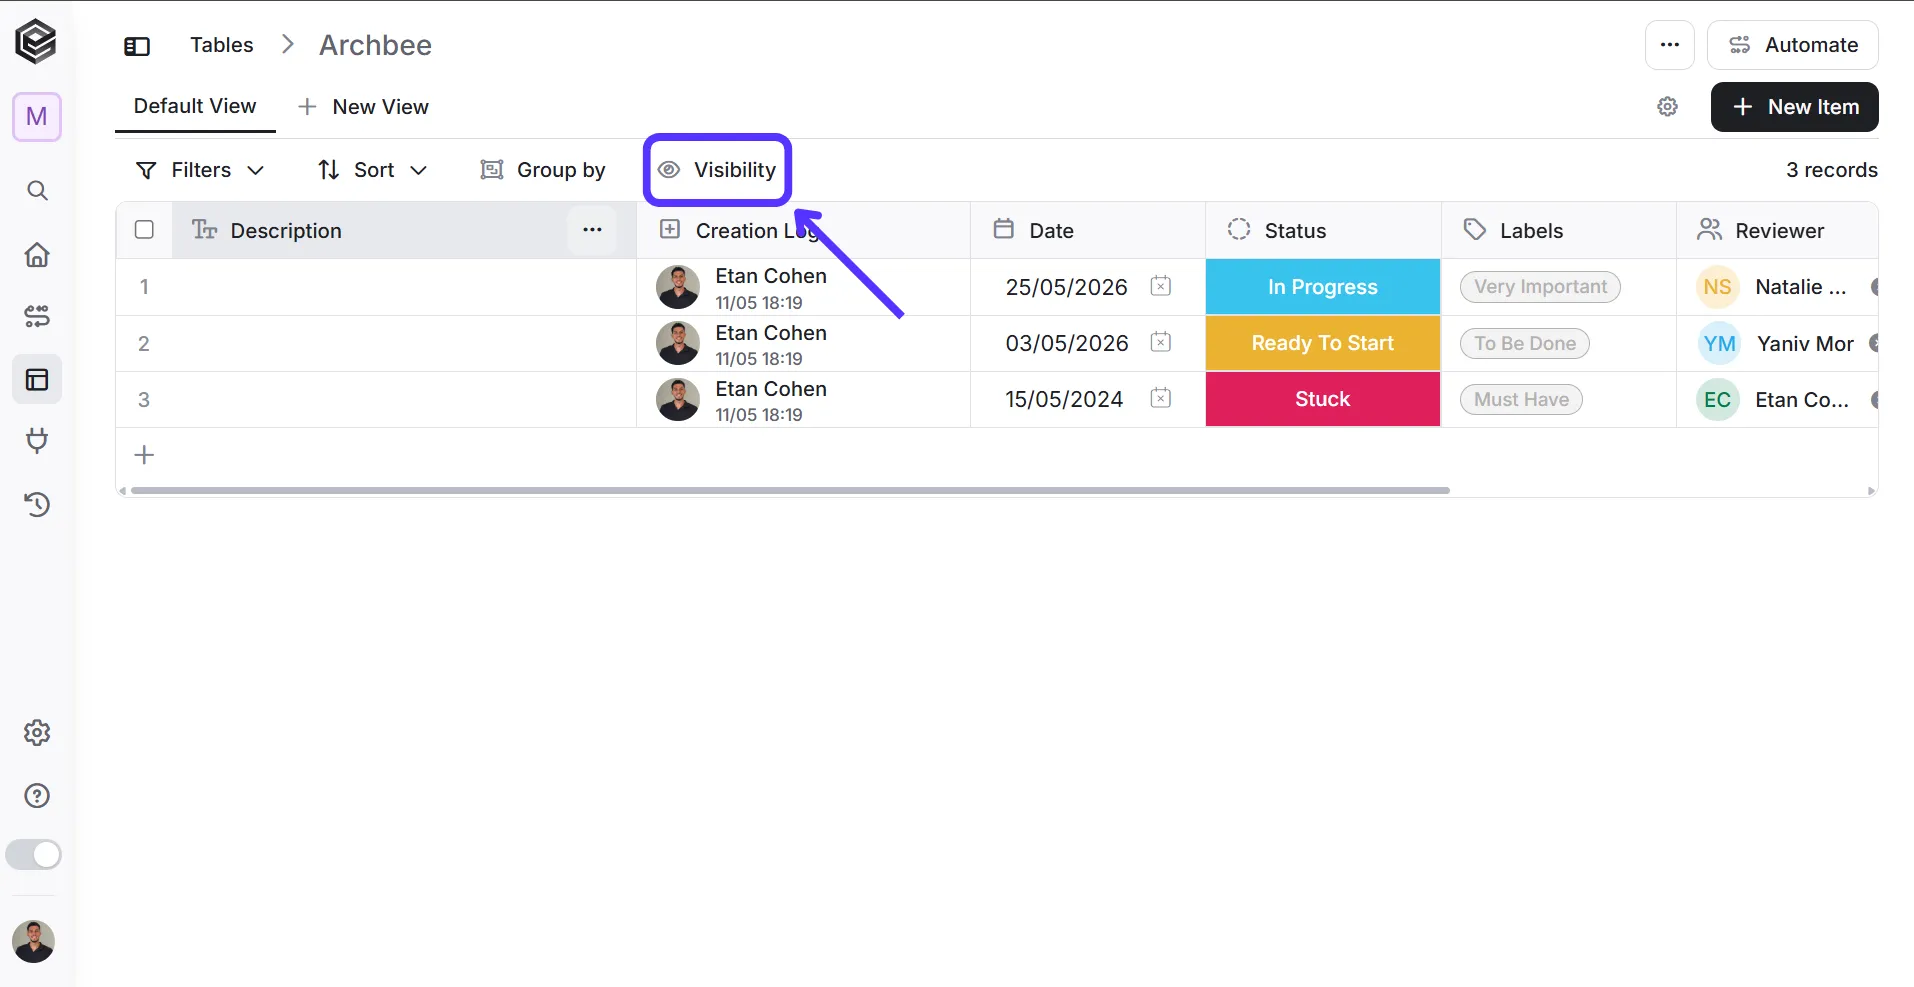Screen dimensions: 1914x987
Task: Click the To Be Done label
Action: click(x=1524, y=343)
